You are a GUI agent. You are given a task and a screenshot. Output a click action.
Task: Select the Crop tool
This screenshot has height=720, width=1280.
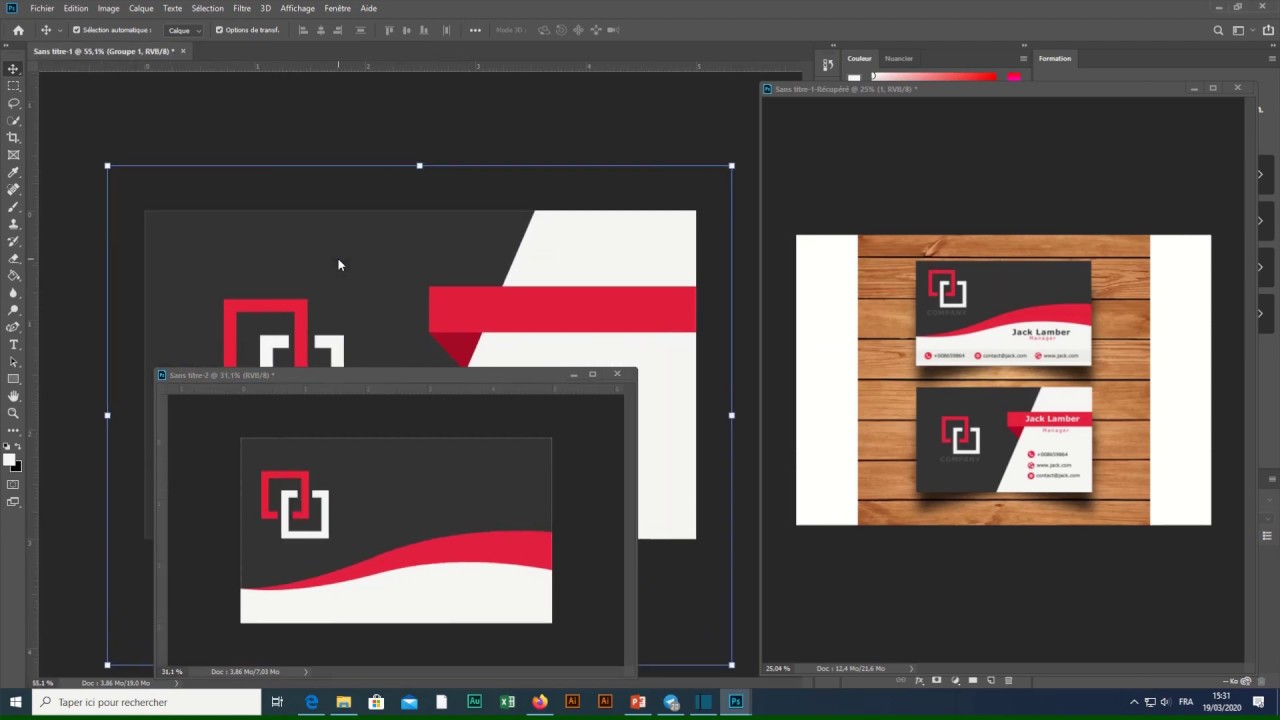(x=13, y=138)
